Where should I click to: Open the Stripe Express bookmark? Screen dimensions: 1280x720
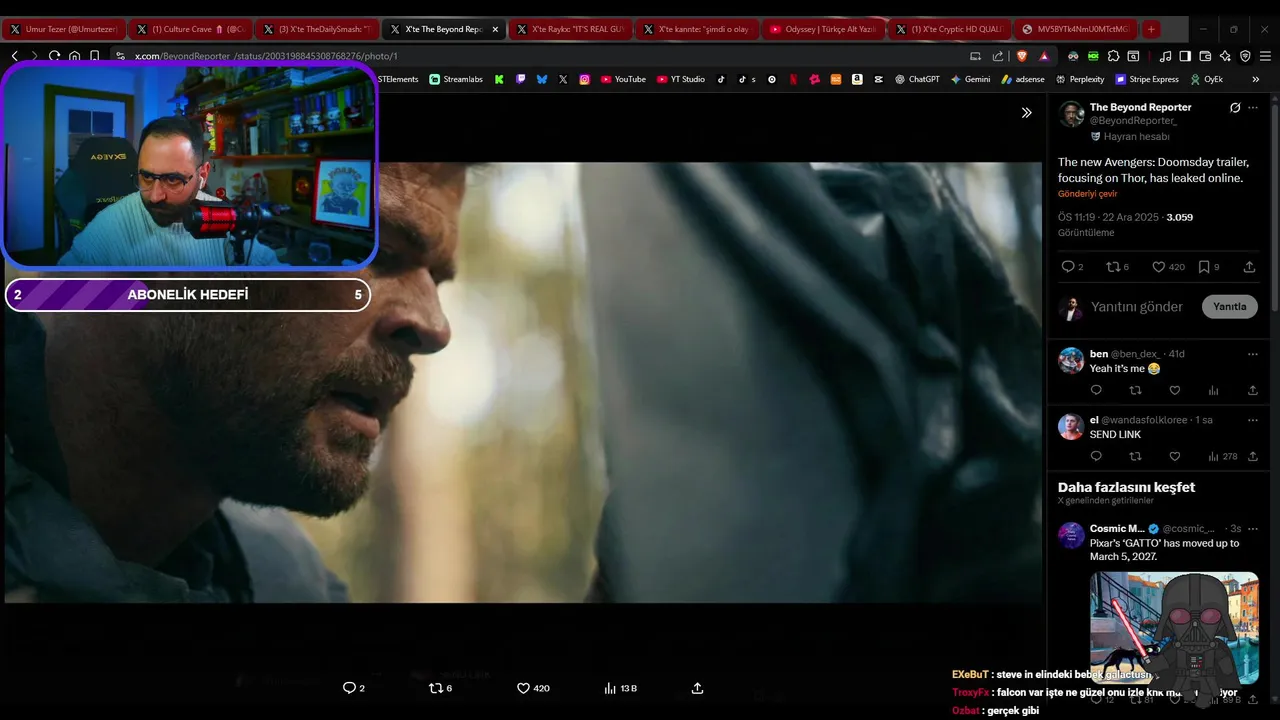click(1147, 79)
